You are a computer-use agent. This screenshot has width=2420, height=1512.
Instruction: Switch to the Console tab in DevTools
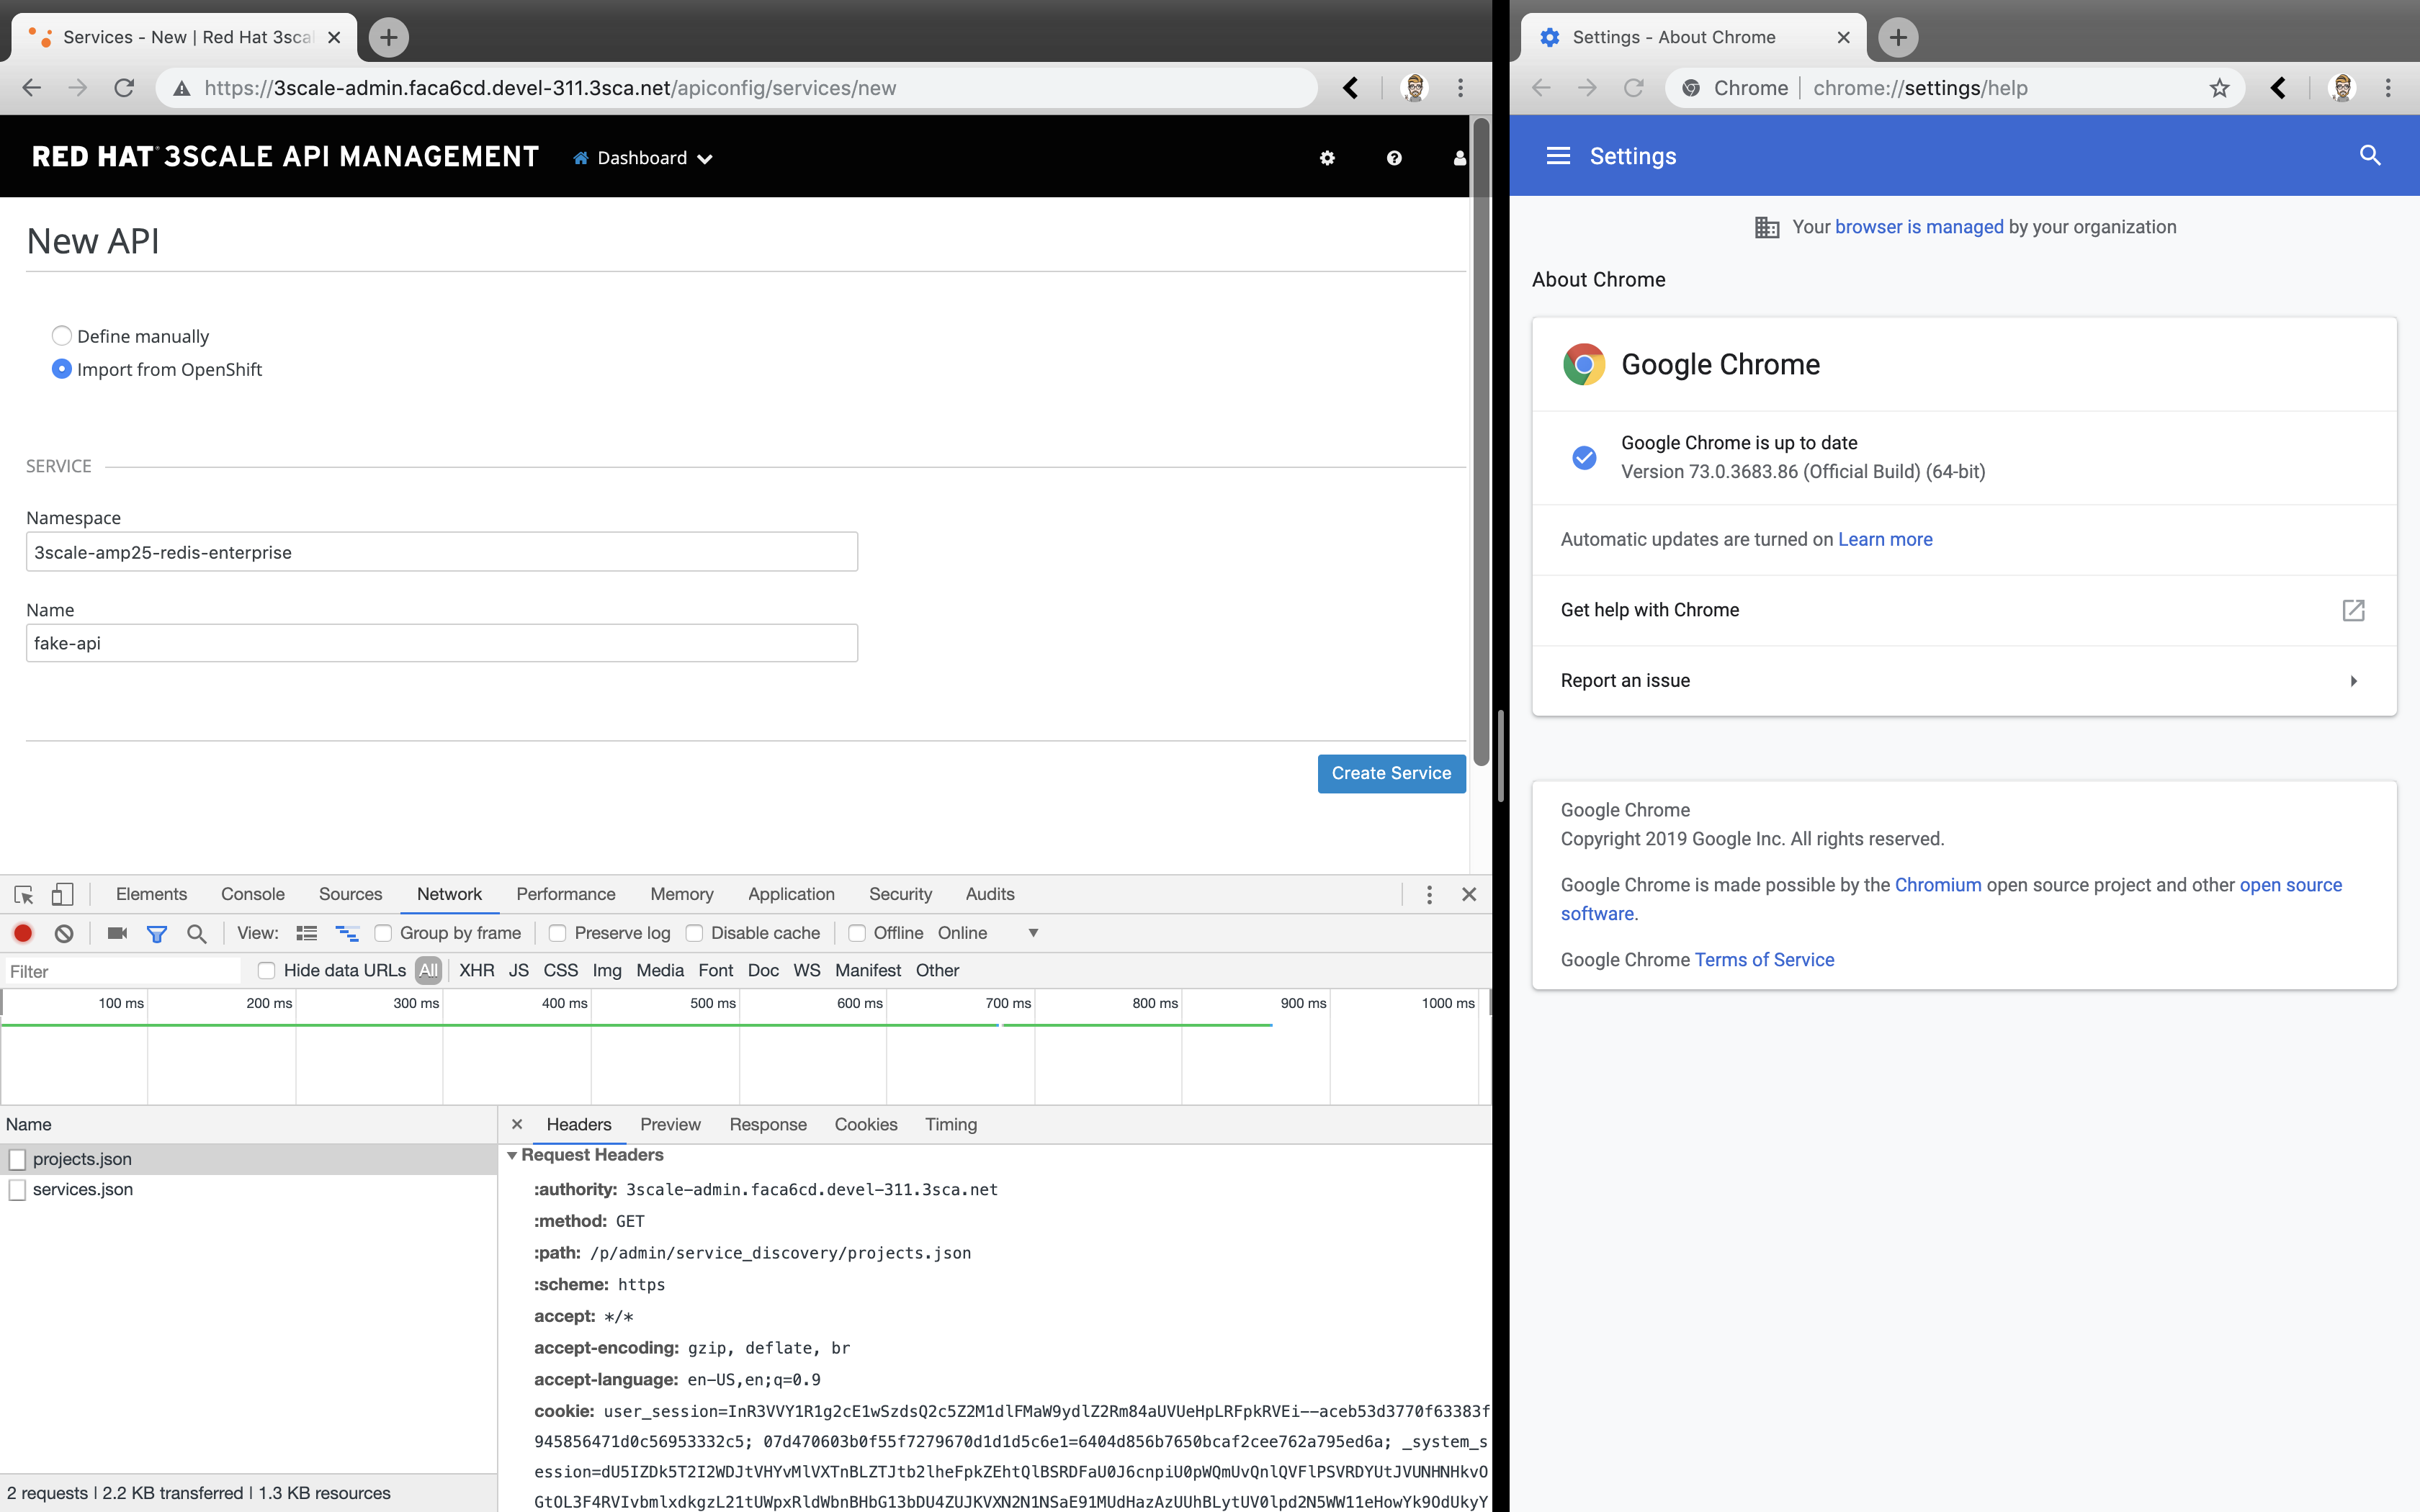pos(252,894)
